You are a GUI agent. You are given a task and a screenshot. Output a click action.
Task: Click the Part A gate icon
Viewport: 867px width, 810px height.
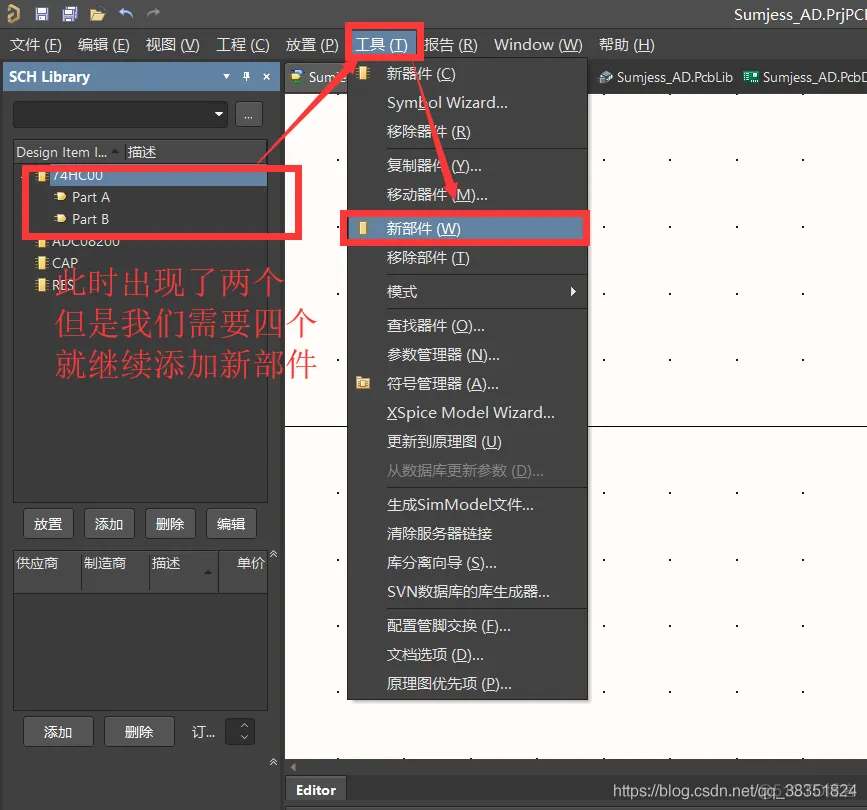tap(60, 197)
